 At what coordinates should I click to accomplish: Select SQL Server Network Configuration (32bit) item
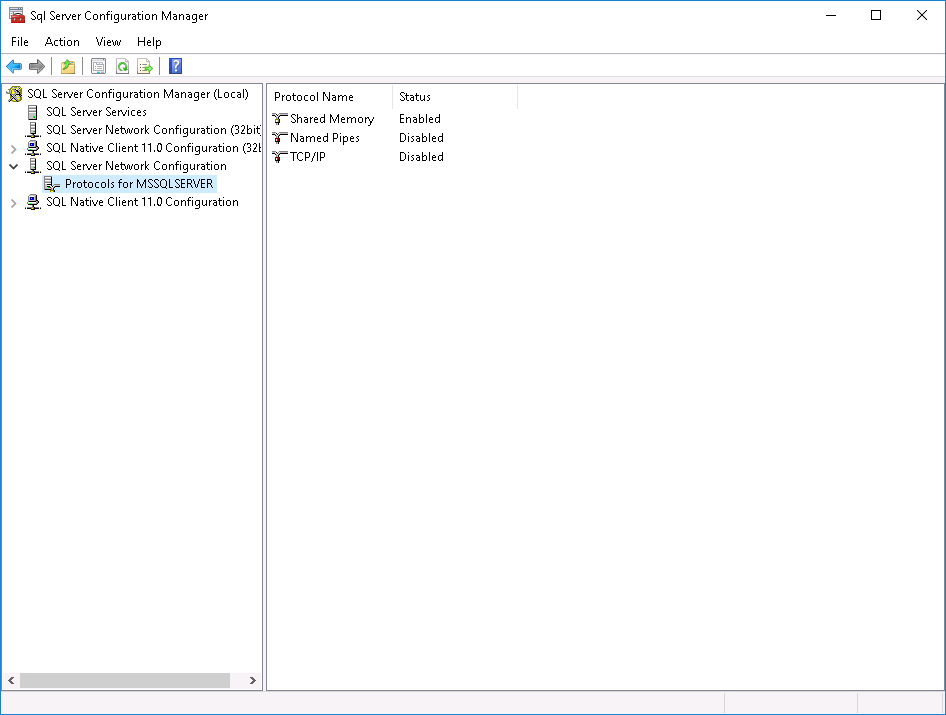tap(153, 130)
